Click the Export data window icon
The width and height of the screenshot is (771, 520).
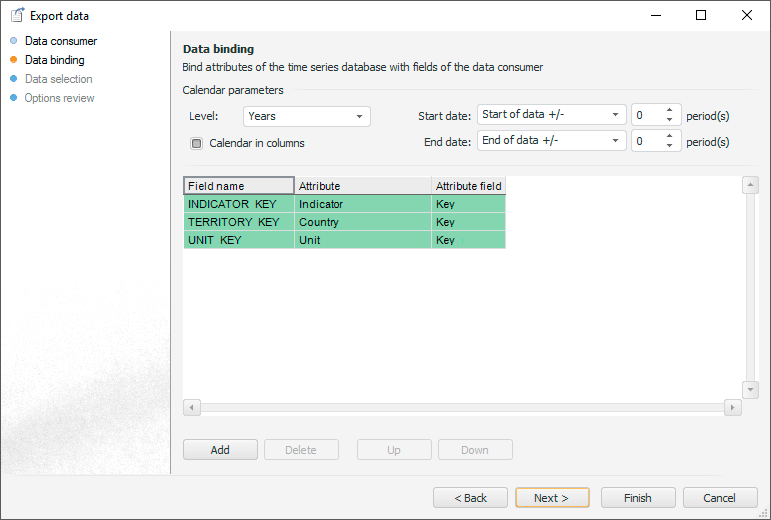pyautogui.click(x=17, y=15)
